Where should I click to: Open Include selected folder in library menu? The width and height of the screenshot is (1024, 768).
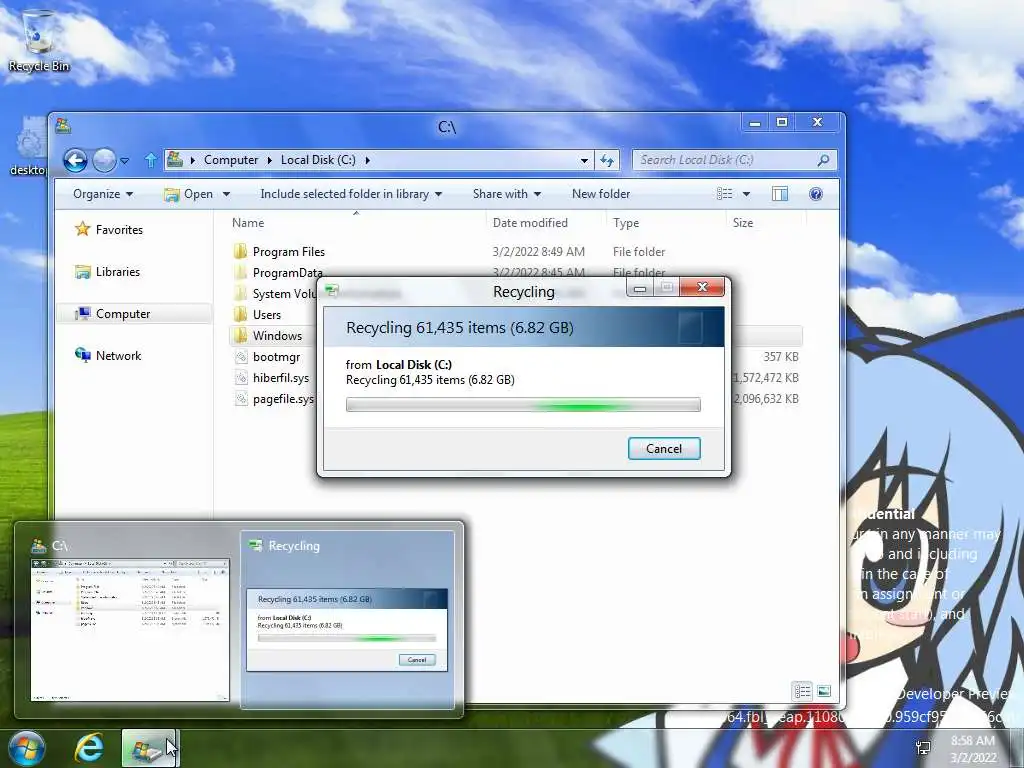[x=351, y=194]
